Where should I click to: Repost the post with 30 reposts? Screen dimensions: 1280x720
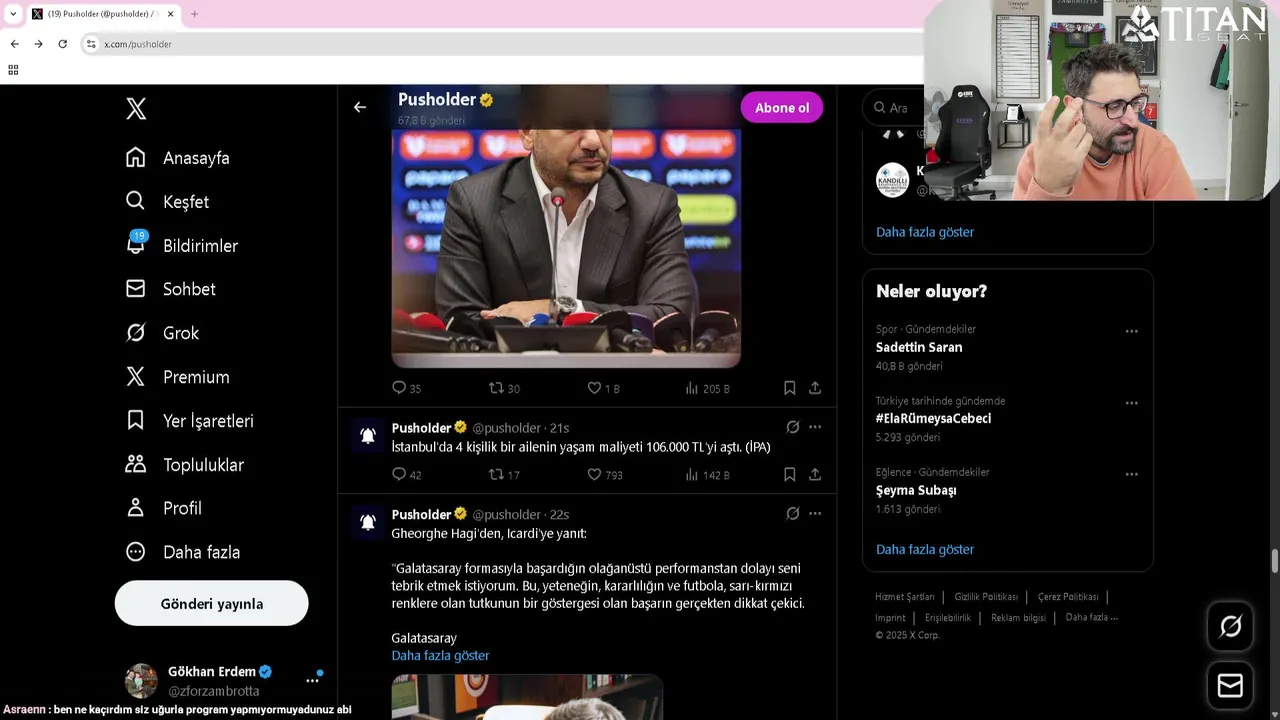point(504,388)
